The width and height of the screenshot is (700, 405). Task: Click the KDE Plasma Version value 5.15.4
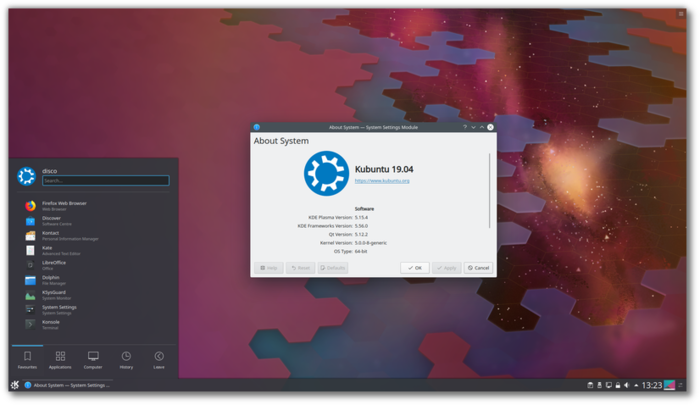pos(361,217)
